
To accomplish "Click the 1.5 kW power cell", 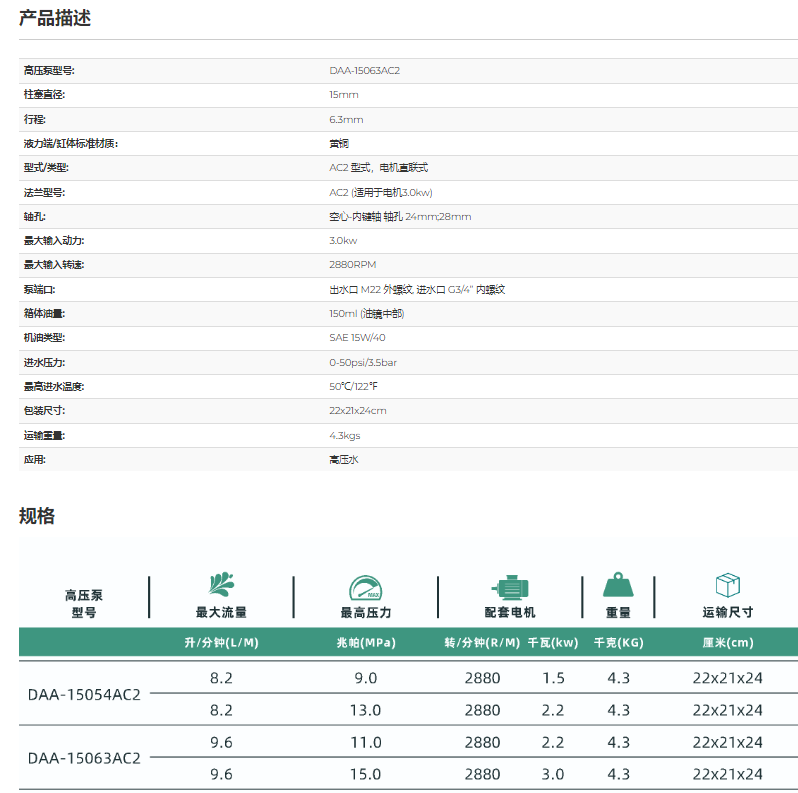I will click(x=553, y=678).
